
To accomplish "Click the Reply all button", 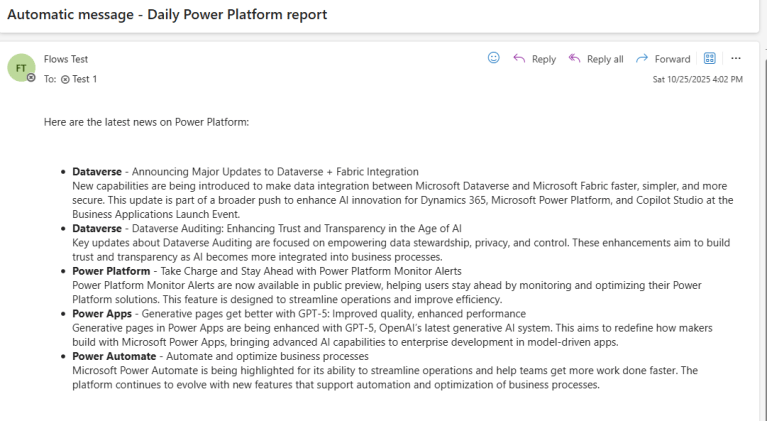I will click(x=596, y=59).
